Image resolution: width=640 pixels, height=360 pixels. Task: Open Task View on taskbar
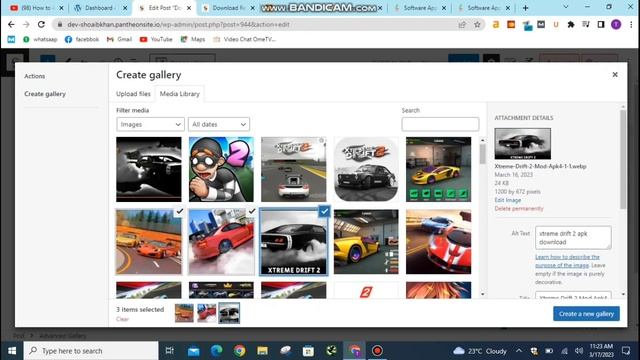click(169, 351)
